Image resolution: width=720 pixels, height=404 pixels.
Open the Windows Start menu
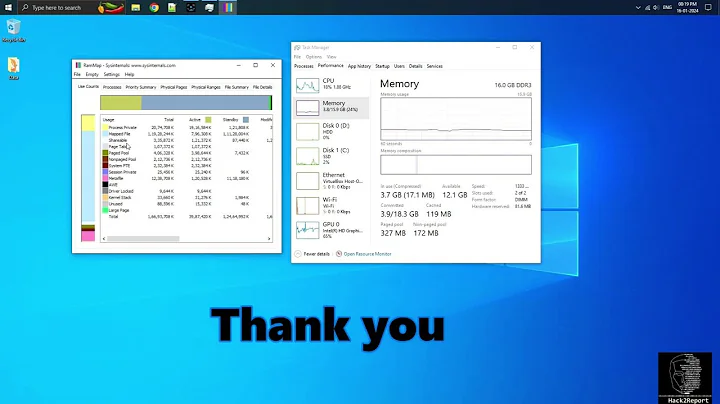[x=8, y=7]
